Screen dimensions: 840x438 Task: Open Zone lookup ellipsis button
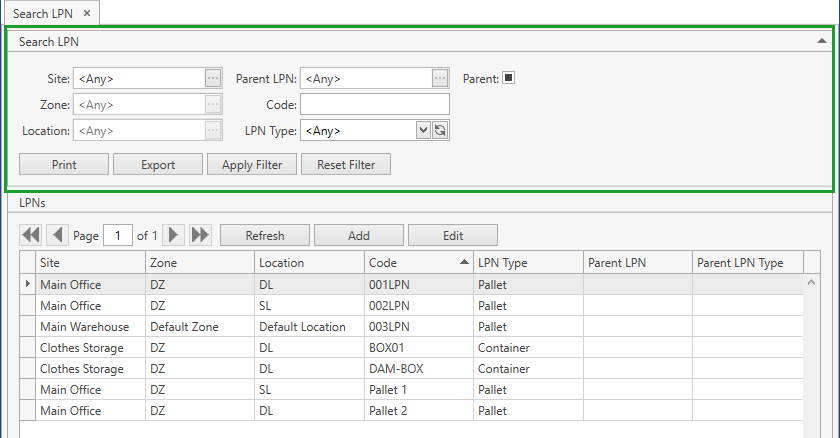213,104
